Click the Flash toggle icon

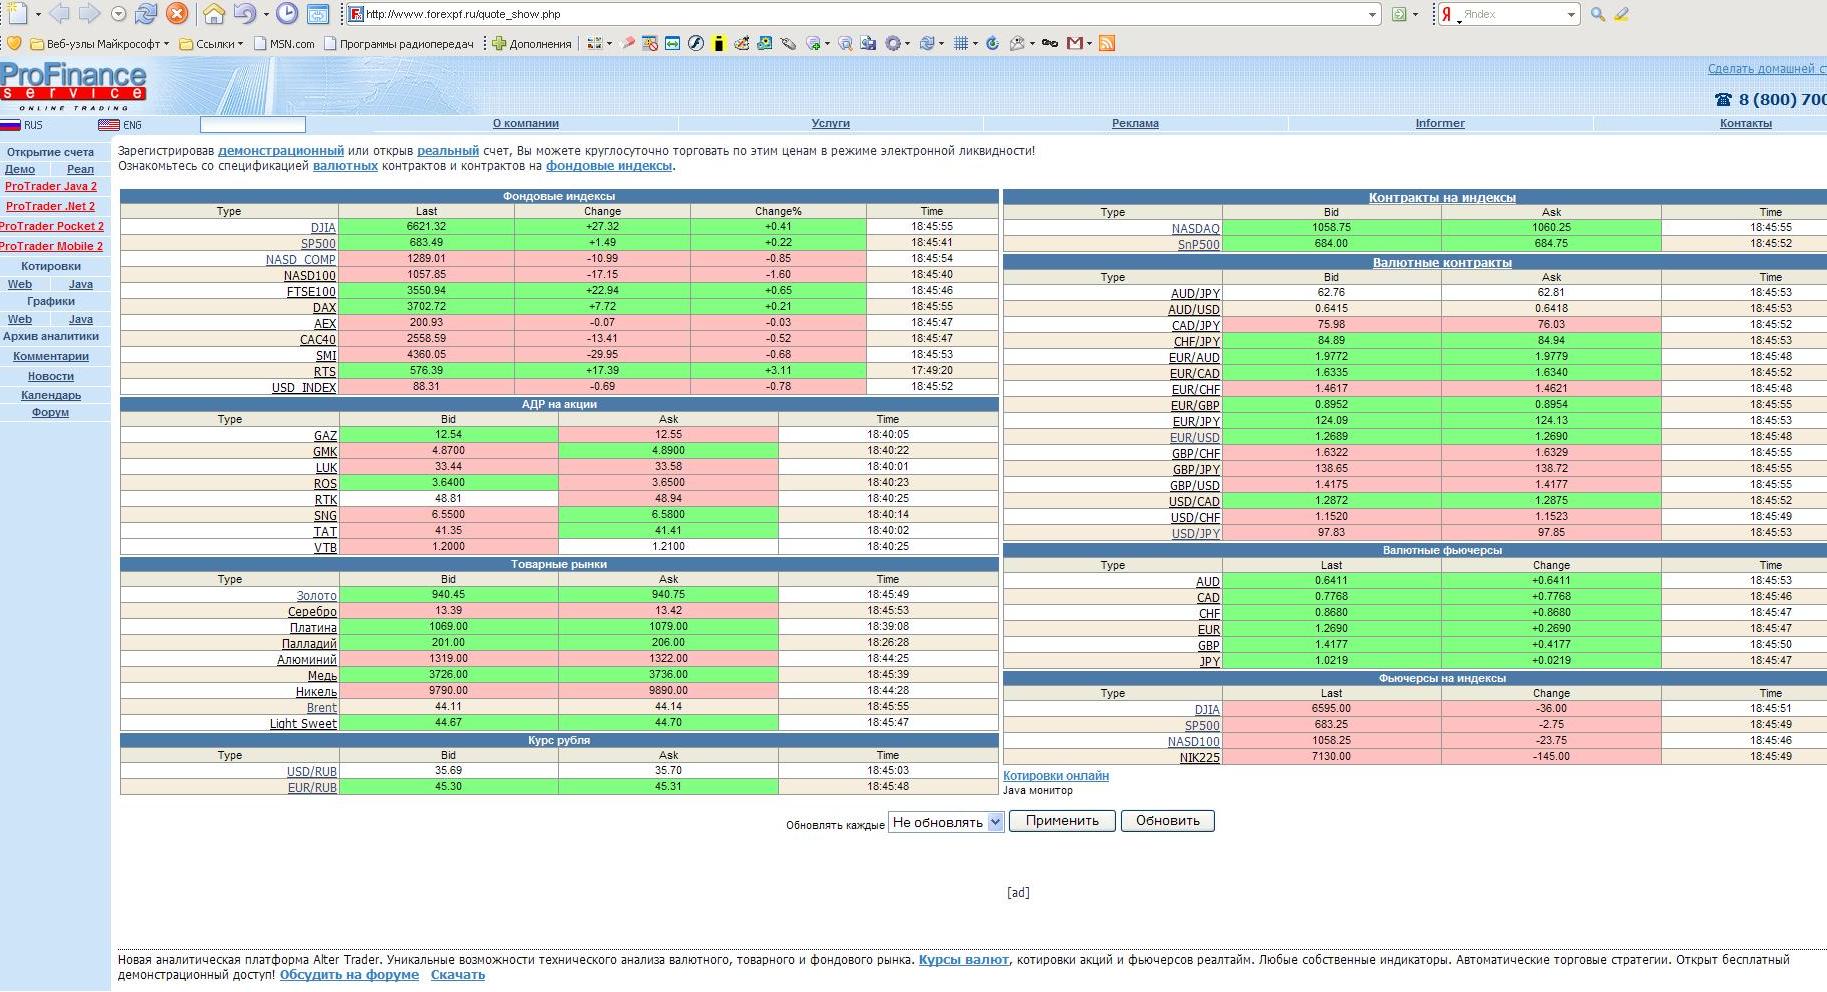click(x=696, y=43)
